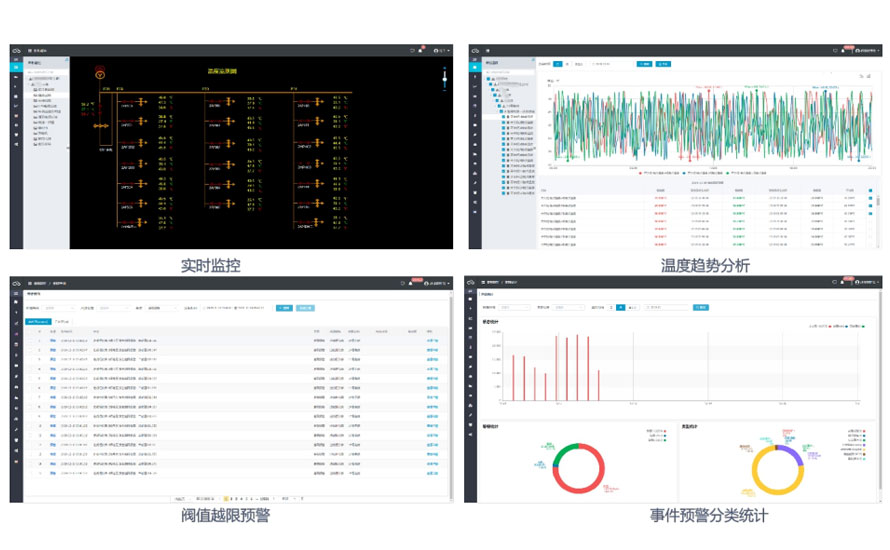Click the orange bus-tie breaker symbol in the diagram
This screenshot has height=550, width=890.
click(x=98, y=127)
